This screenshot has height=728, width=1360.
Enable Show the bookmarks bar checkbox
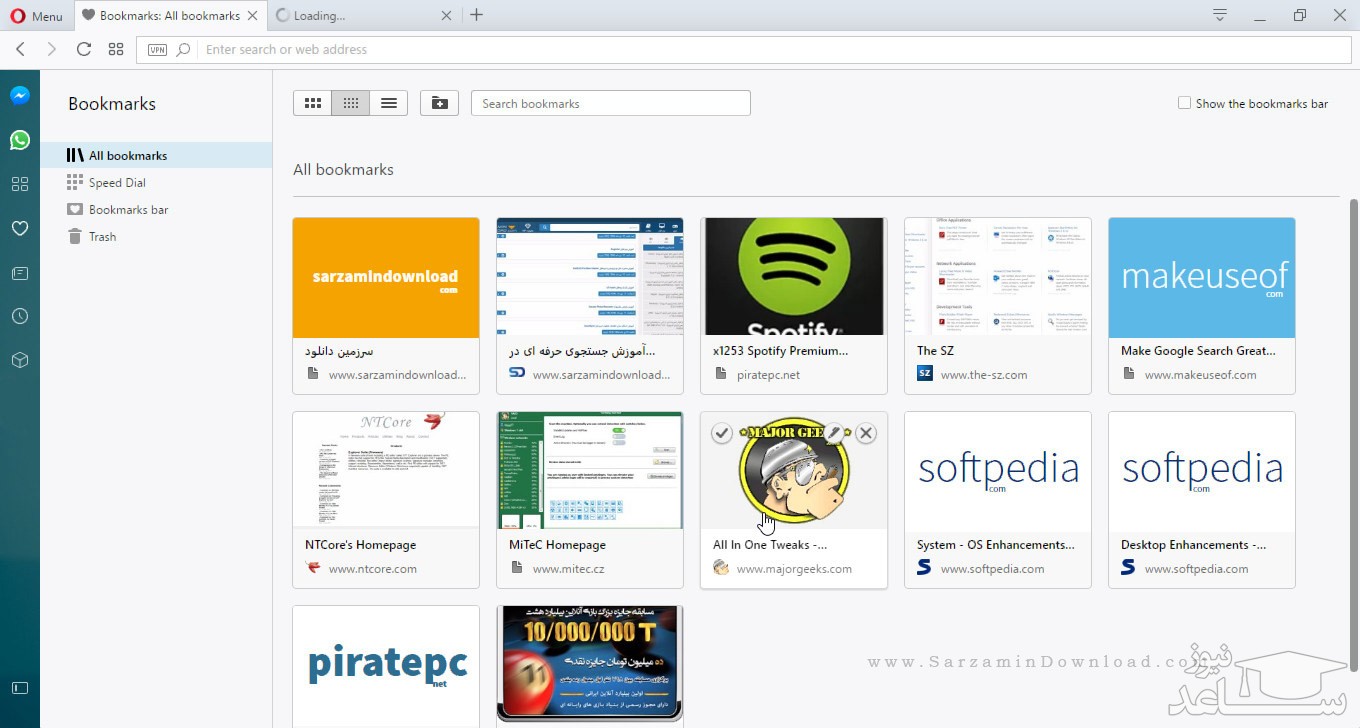pyautogui.click(x=1184, y=103)
